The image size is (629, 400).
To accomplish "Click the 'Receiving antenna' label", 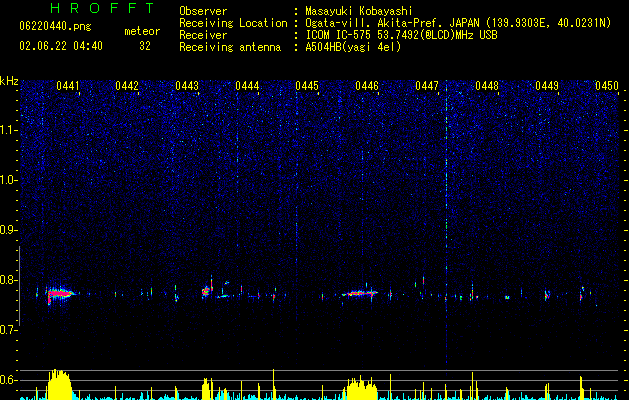I will (230, 47).
